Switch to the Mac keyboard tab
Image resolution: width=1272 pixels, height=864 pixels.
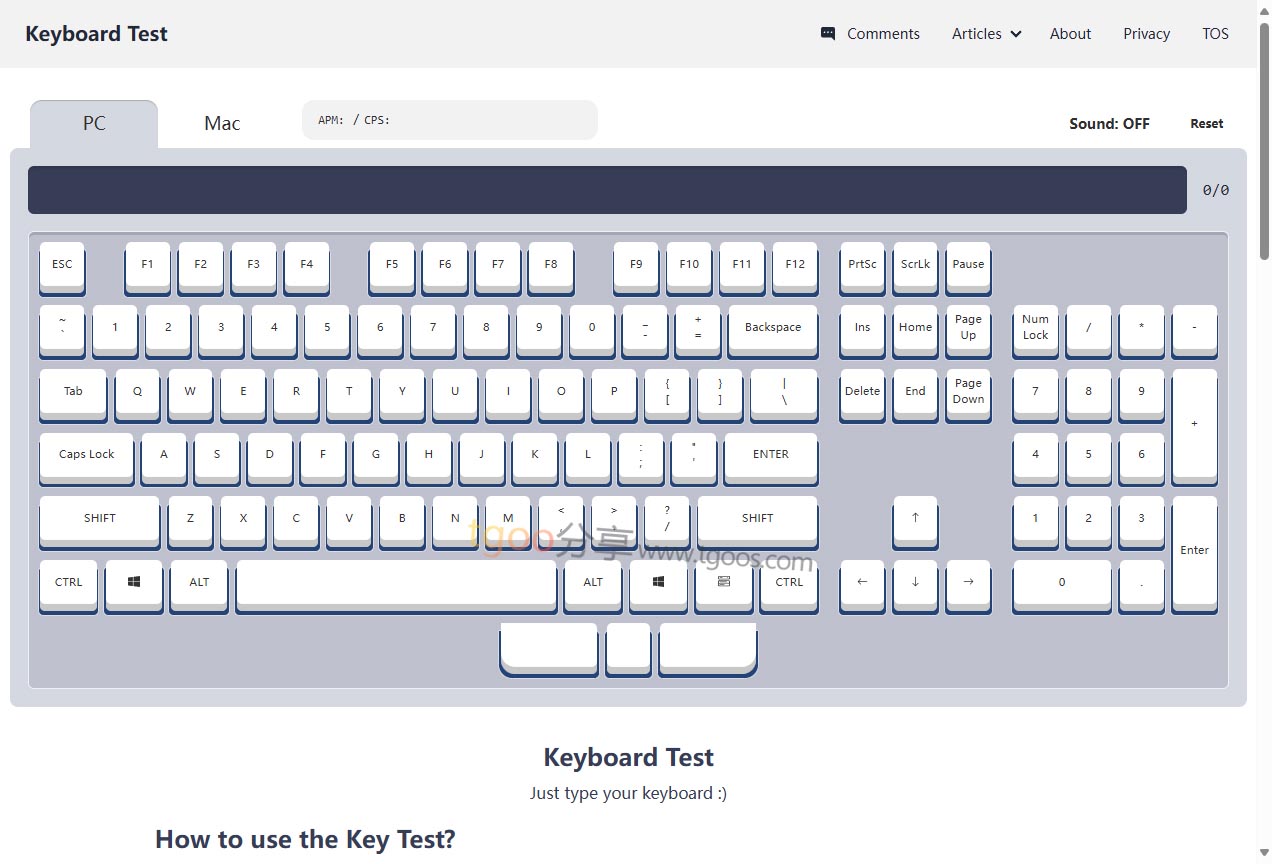[222, 124]
